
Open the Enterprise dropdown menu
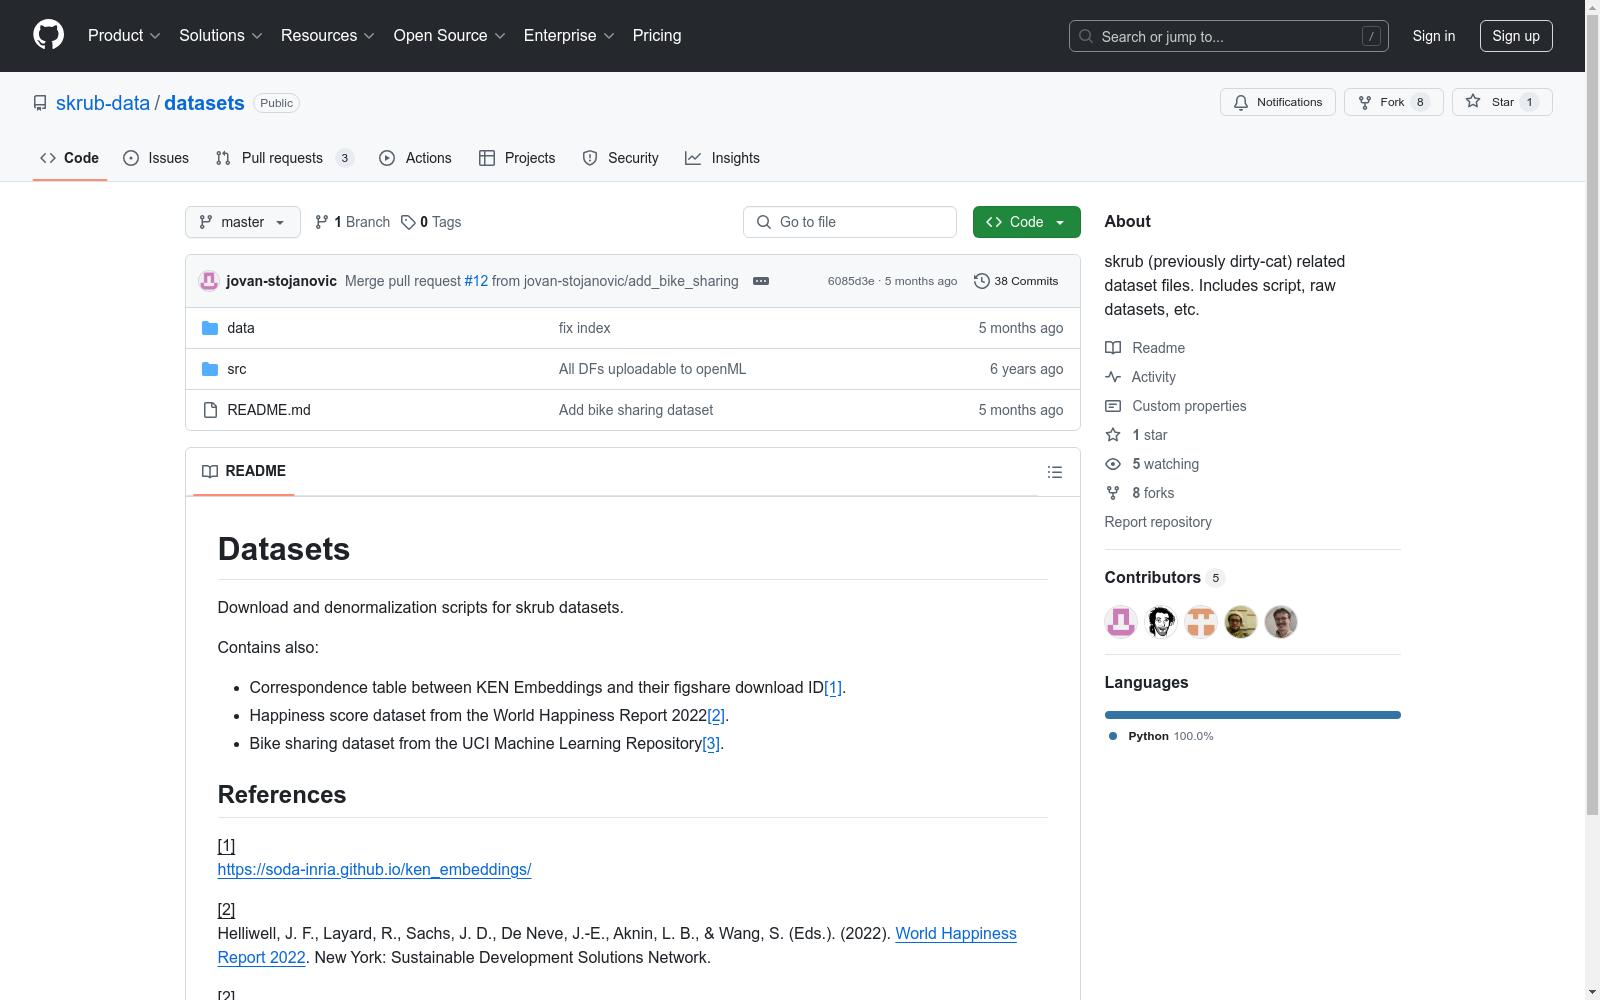[x=569, y=35]
